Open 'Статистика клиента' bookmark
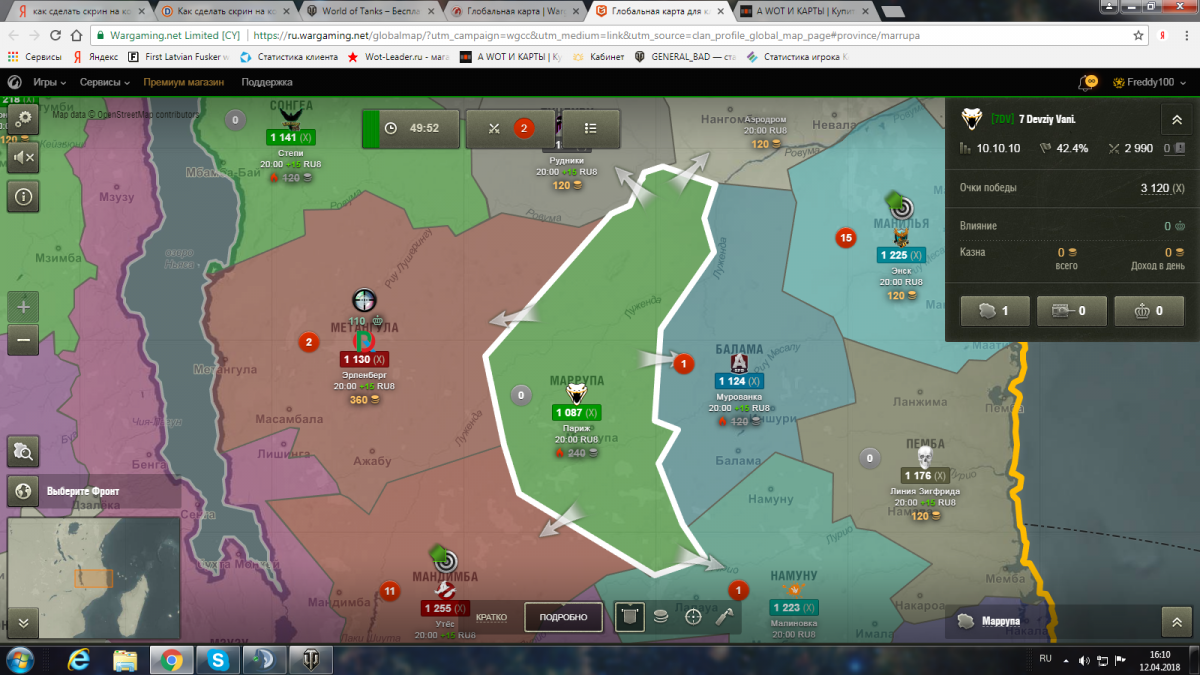The height and width of the screenshot is (675, 1200). tap(289, 57)
